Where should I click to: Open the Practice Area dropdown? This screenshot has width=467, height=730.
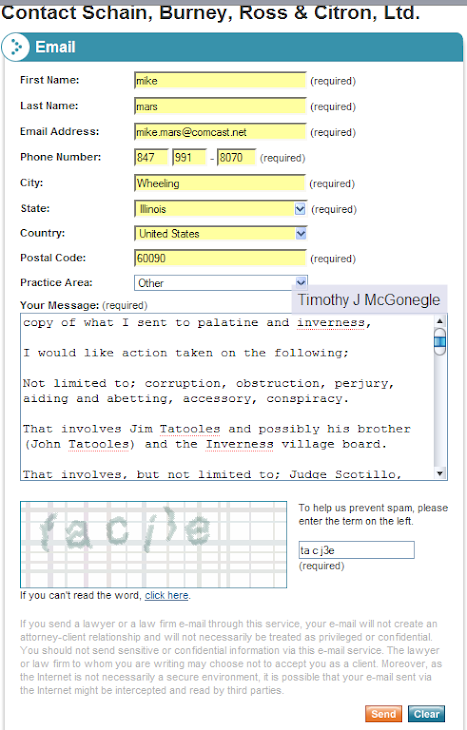coord(220,283)
